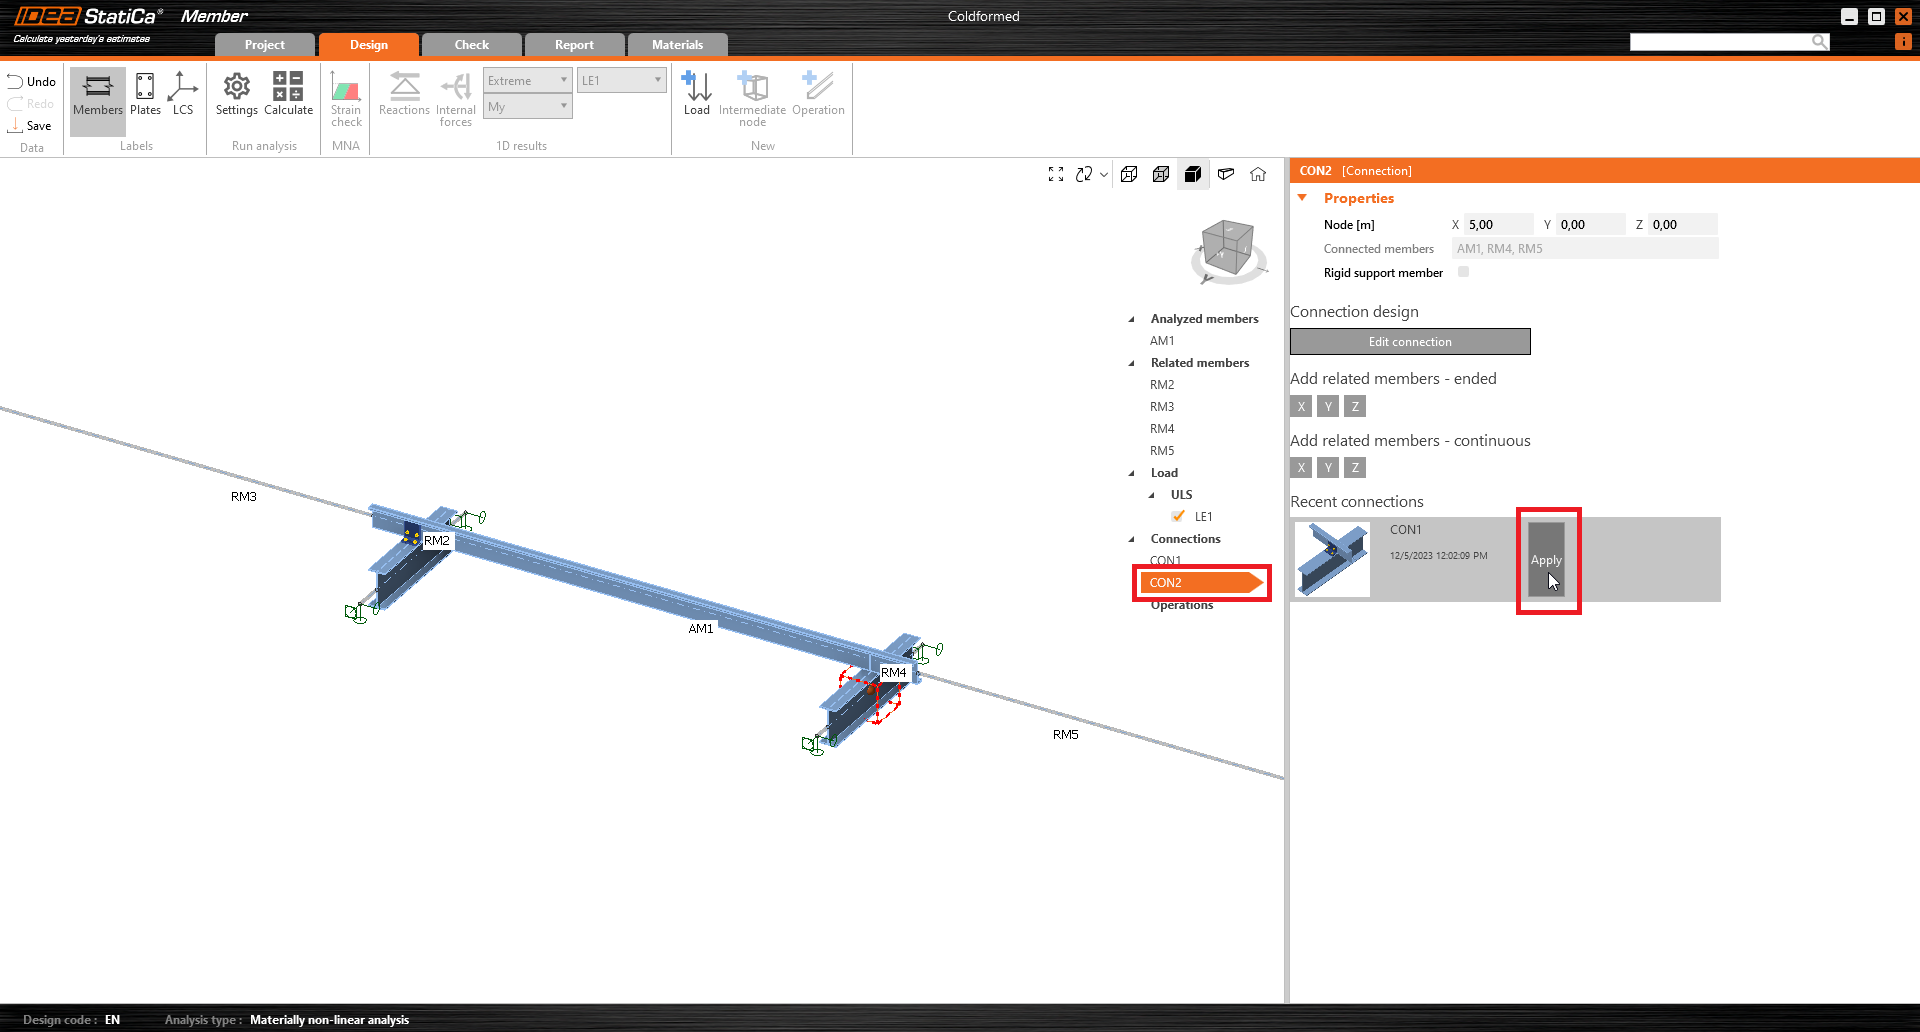
Task: Save the project with Save icon
Action: pos(16,126)
